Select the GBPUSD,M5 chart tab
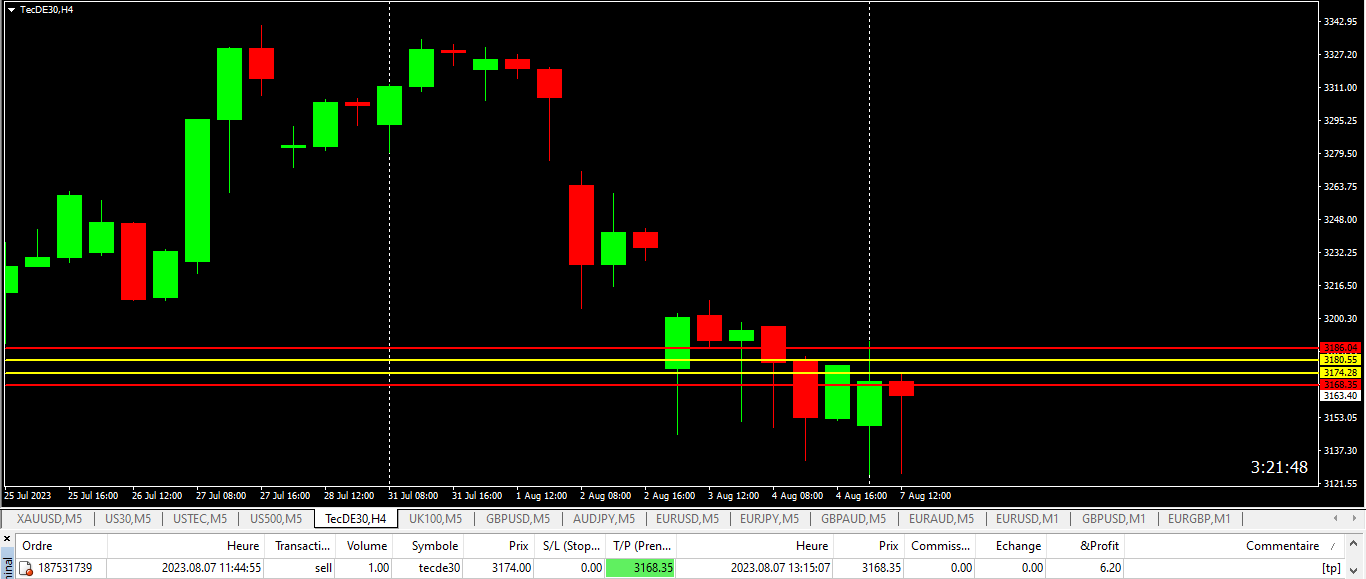Image resolution: width=1366 pixels, height=579 pixels. (517, 519)
